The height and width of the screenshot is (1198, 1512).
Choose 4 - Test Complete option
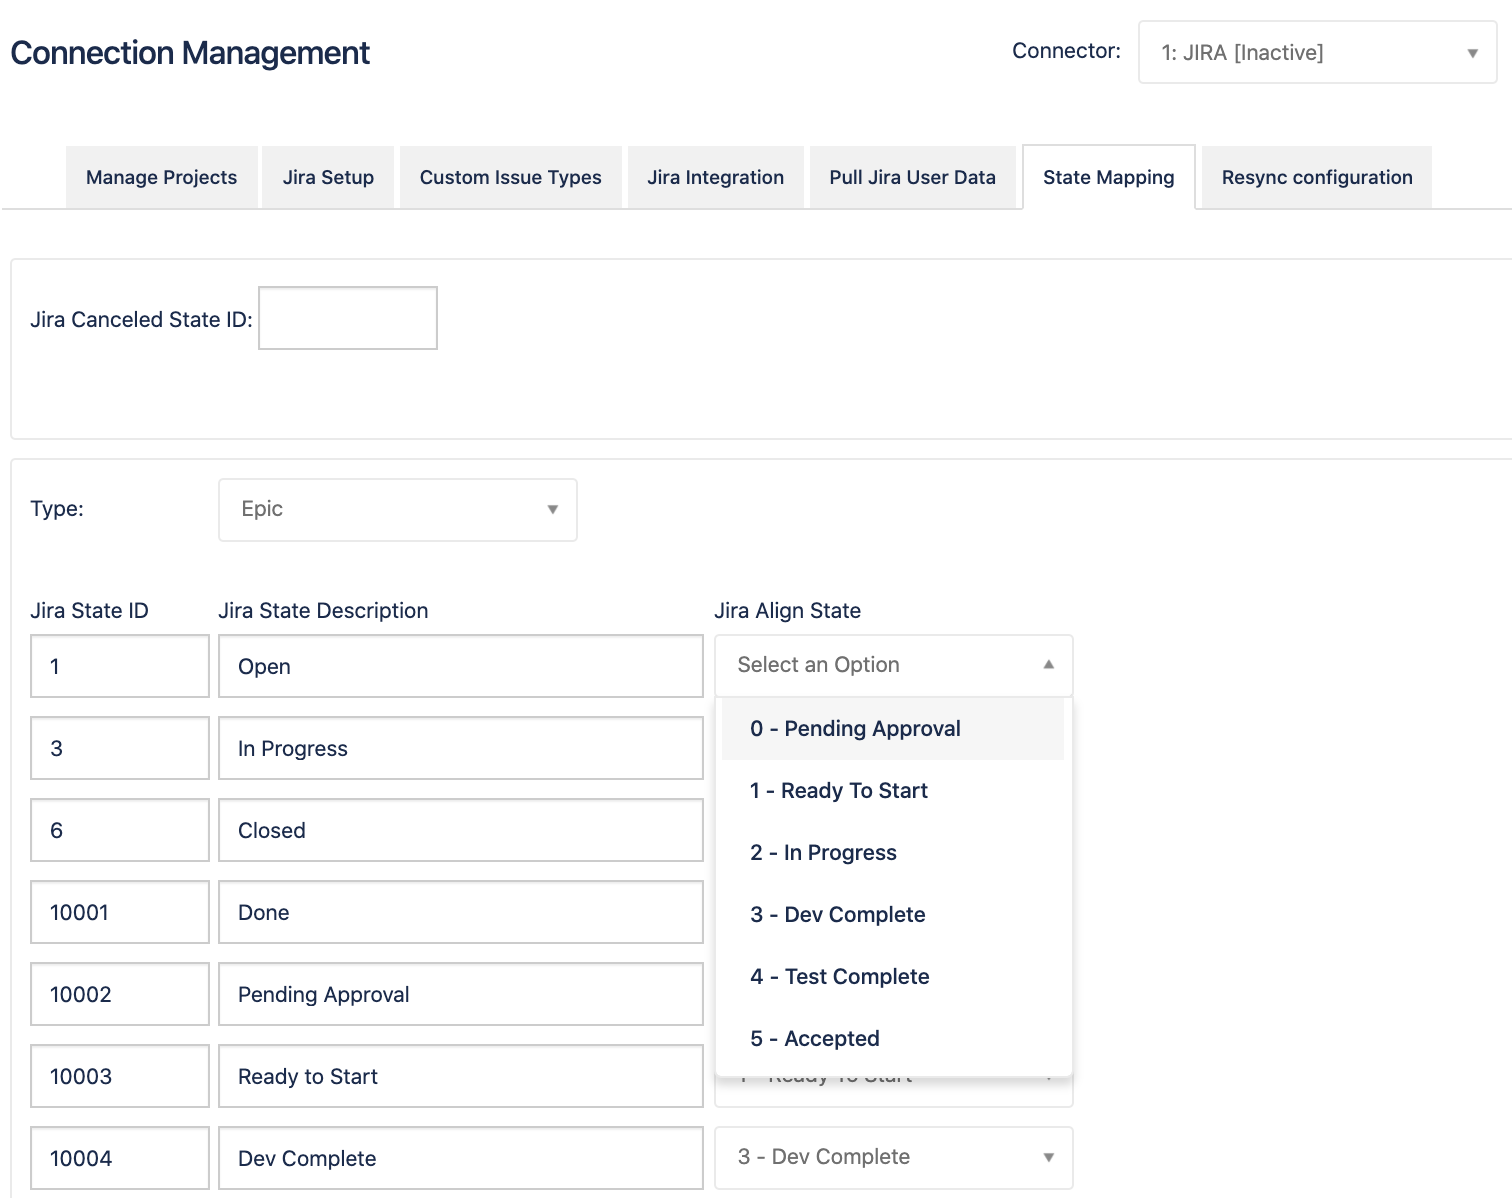(x=893, y=977)
